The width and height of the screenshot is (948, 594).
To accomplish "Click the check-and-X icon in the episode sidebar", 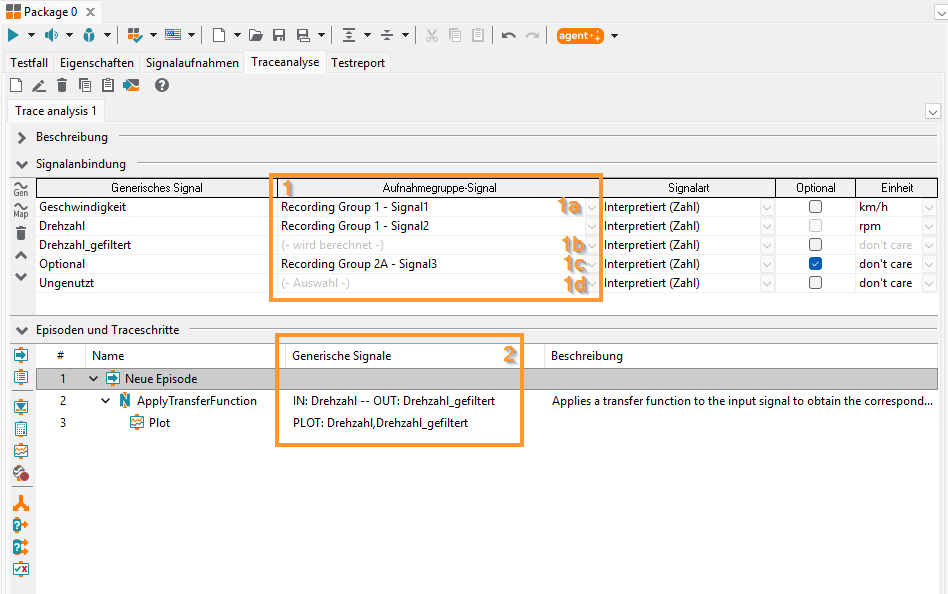I will (21, 569).
